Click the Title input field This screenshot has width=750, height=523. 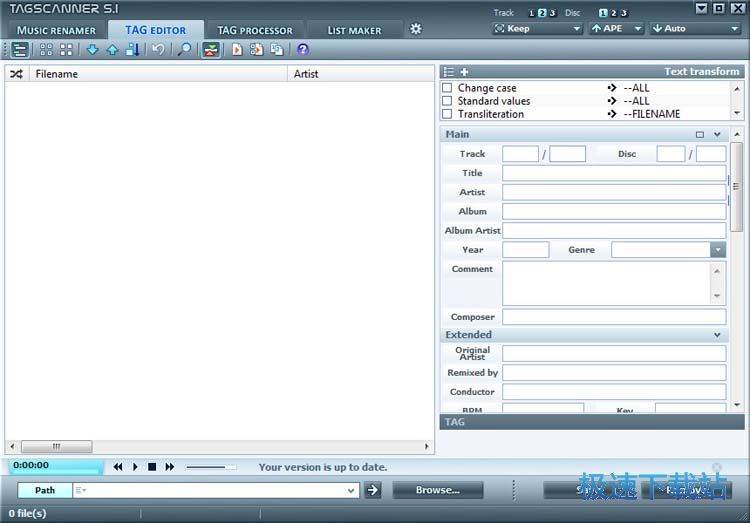[613, 173]
